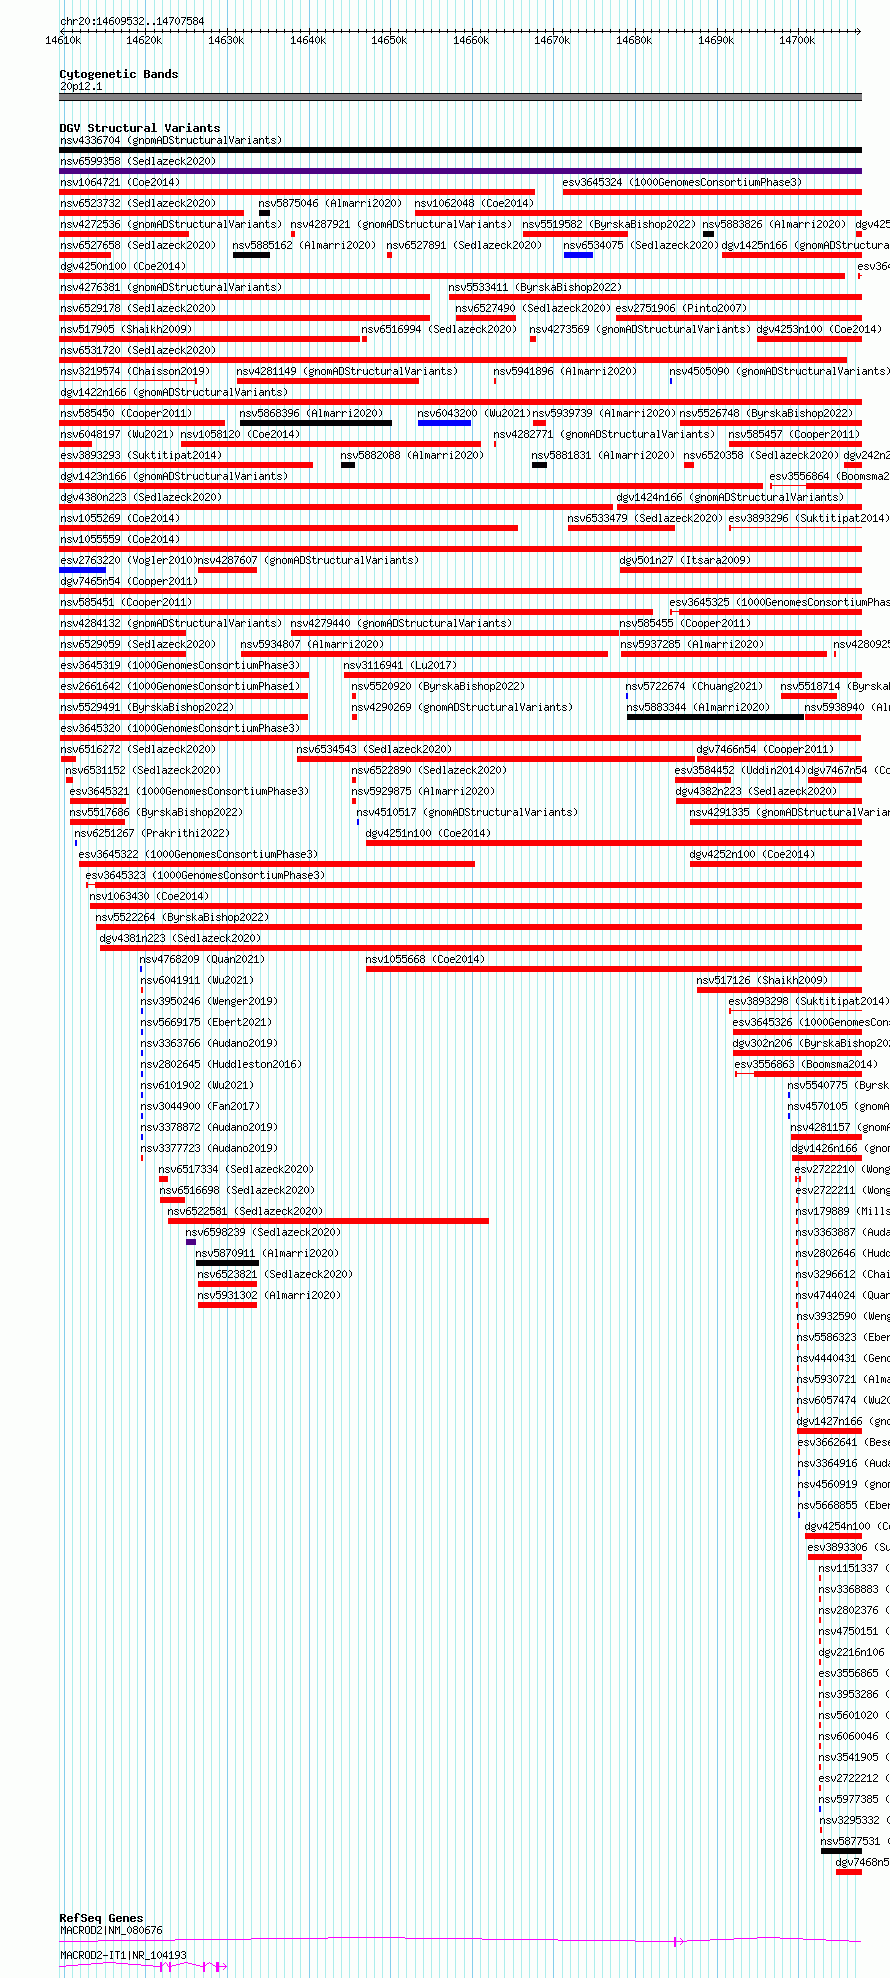Screen dimensions: 890x1978
Task: Select the esv3893293 Suktitipat2014 label
Action: 141,455
